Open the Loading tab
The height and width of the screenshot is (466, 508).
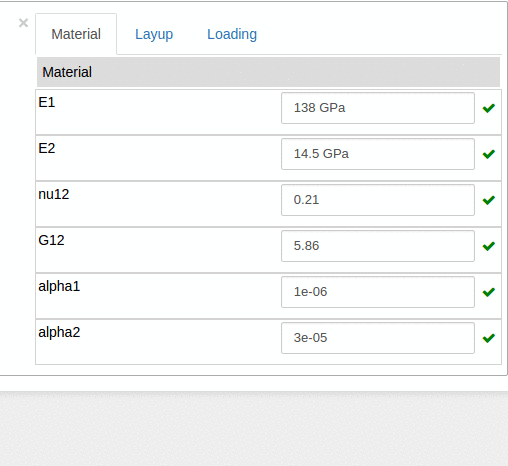[x=232, y=34]
